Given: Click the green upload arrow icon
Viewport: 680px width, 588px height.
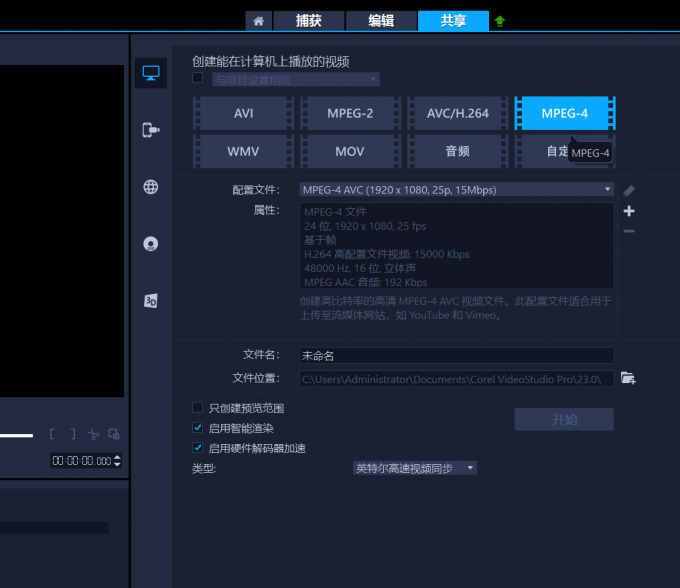Looking at the screenshot, I should 500,21.
